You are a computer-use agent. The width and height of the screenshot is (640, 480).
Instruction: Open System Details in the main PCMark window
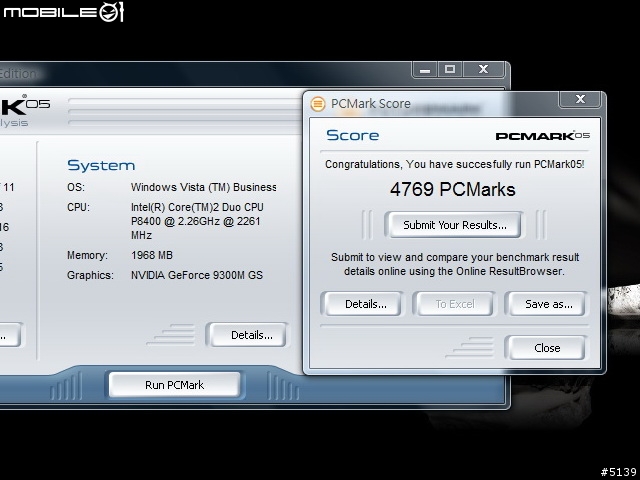click(248, 335)
